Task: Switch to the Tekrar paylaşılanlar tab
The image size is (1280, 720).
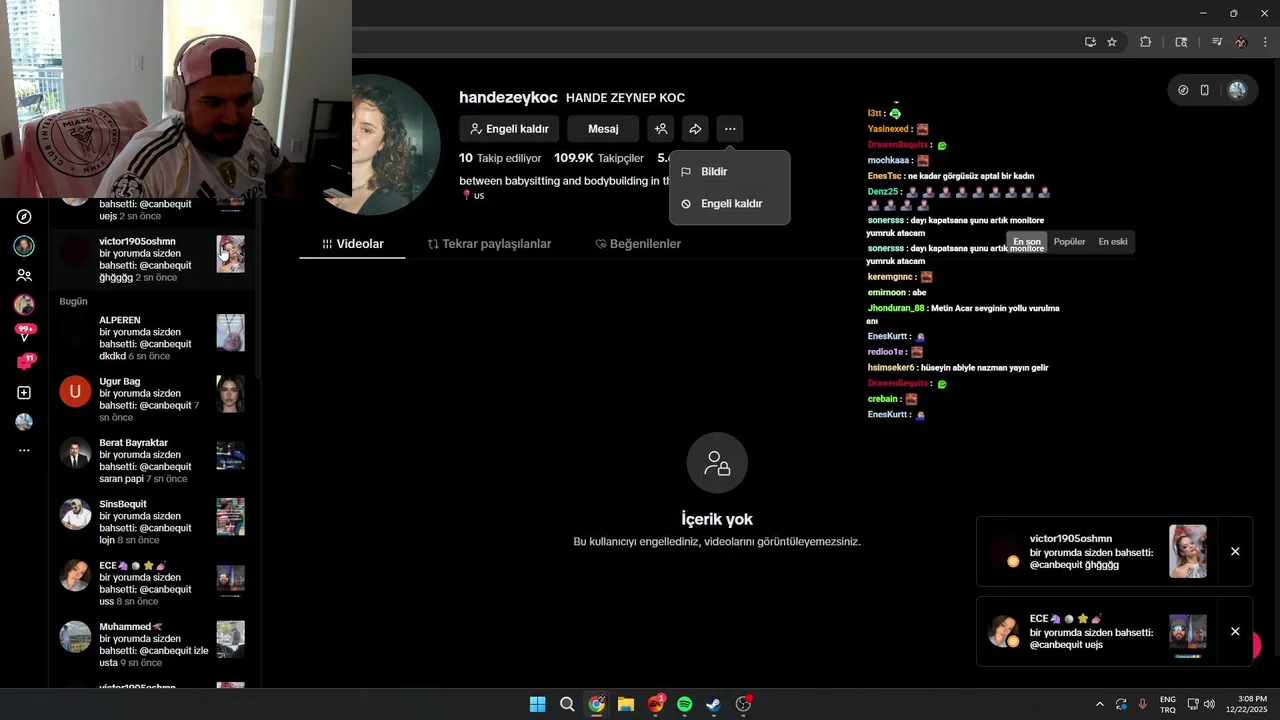Action: tap(489, 244)
